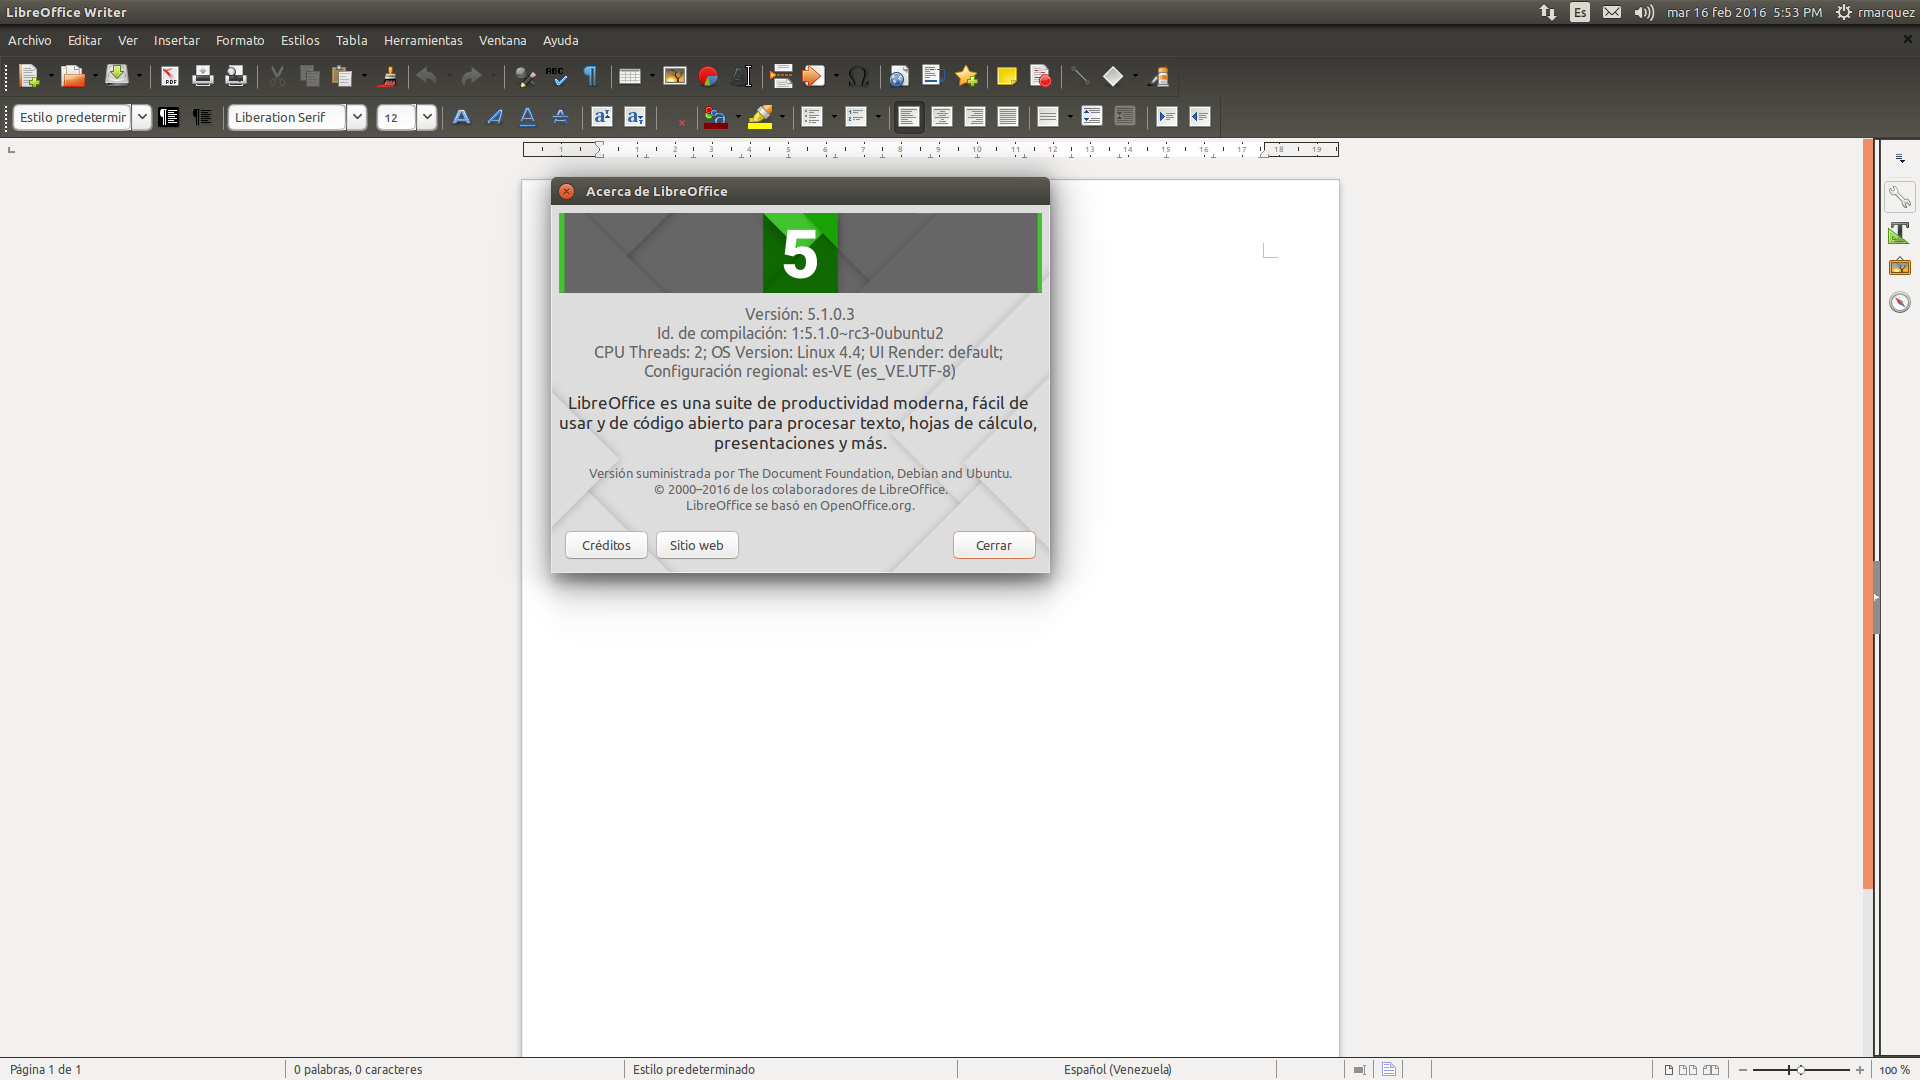
Task: Open the Liberation Serif font name dropdown
Action: [357, 117]
